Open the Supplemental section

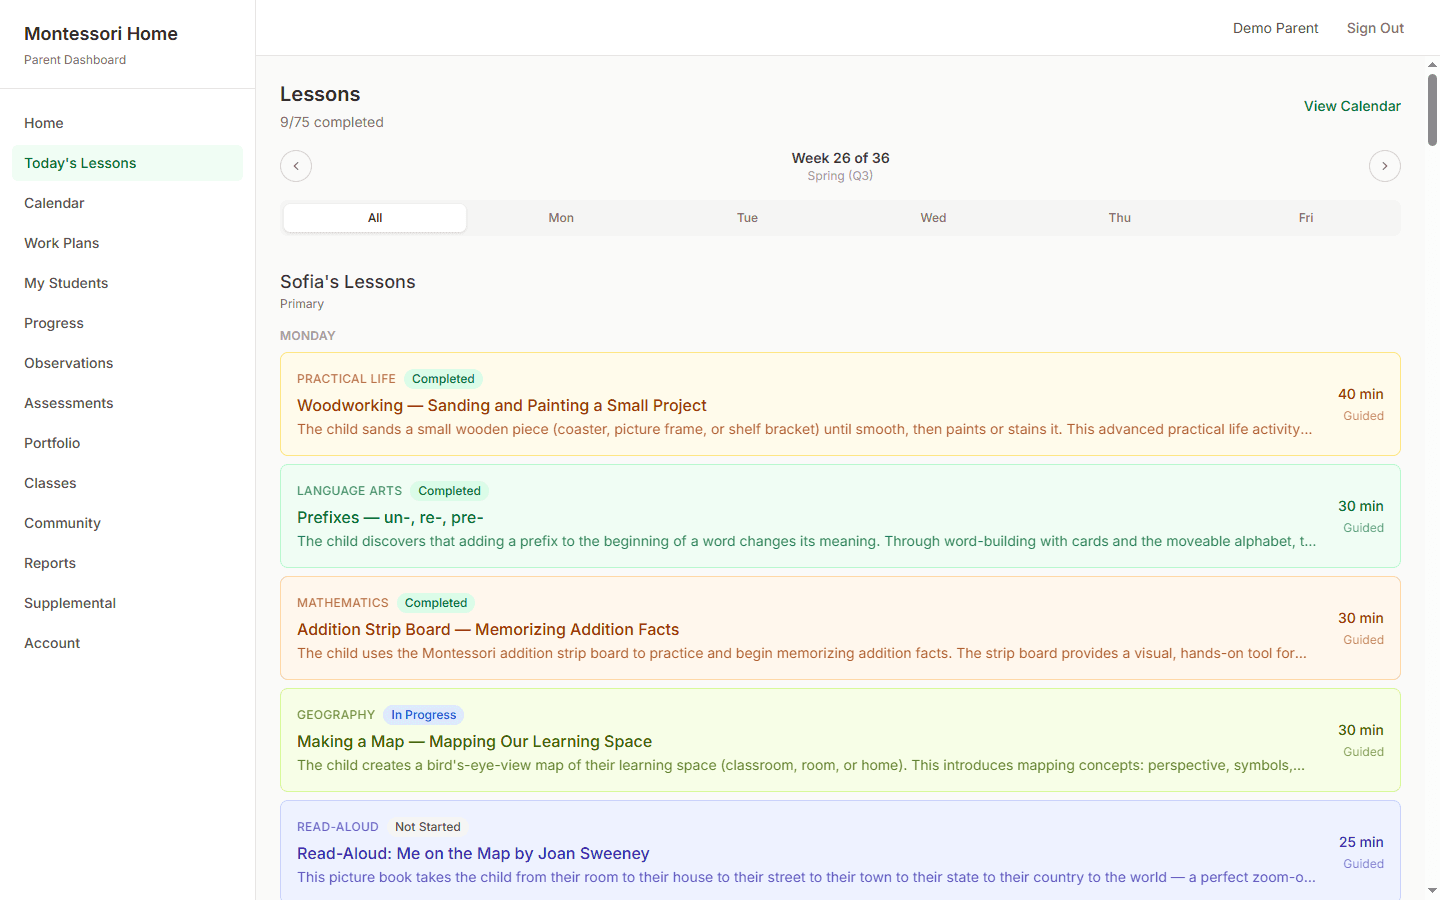click(x=70, y=603)
